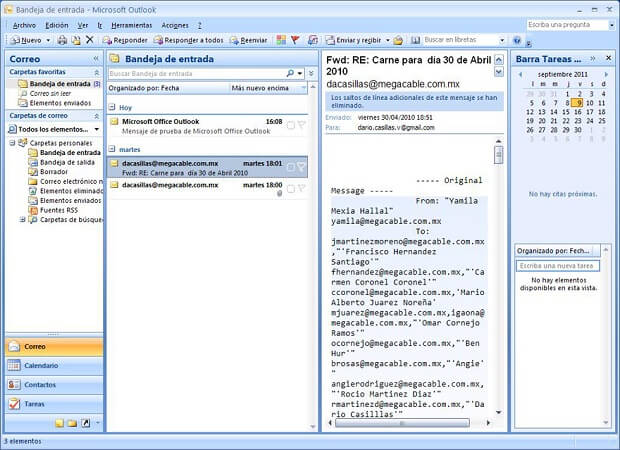The height and width of the screenshot is (450, 620).
Task: Open search box dropdown arrow in inbox
Action: 300,74
